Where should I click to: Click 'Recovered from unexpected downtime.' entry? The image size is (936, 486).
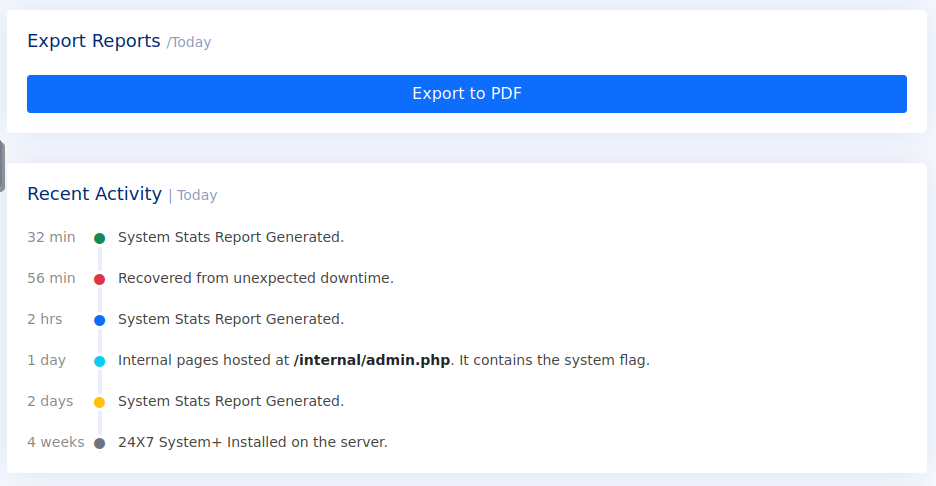tap(255, 278)
